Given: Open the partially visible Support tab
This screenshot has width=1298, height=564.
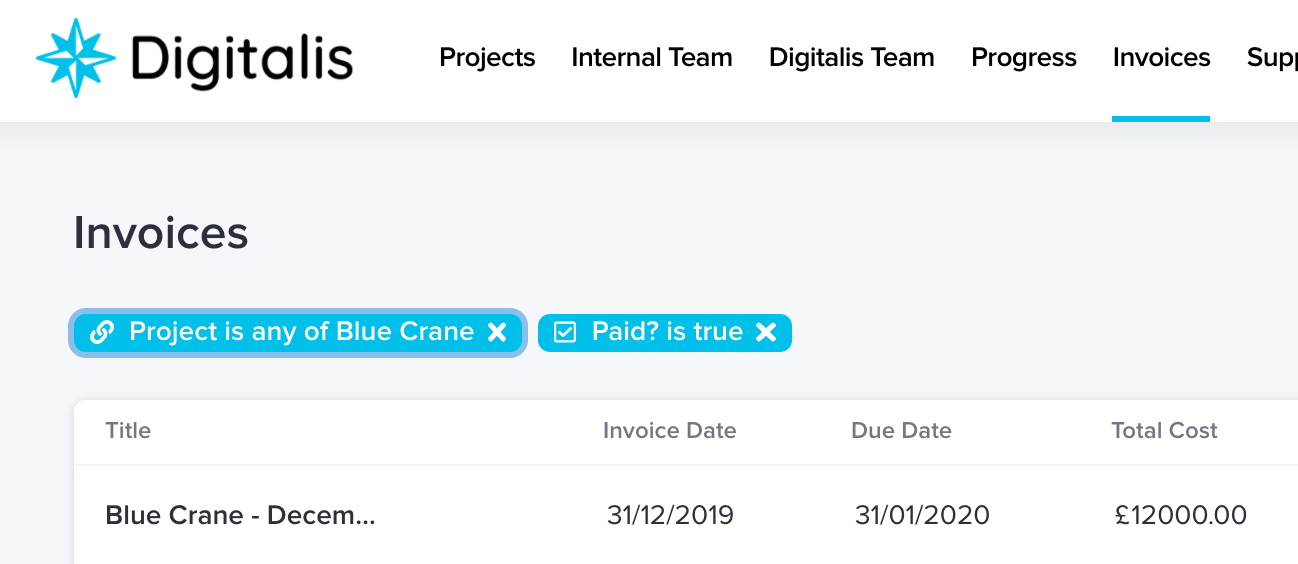Looking at the screenshot, I should pyautogui.click(x=1272, y=58).
